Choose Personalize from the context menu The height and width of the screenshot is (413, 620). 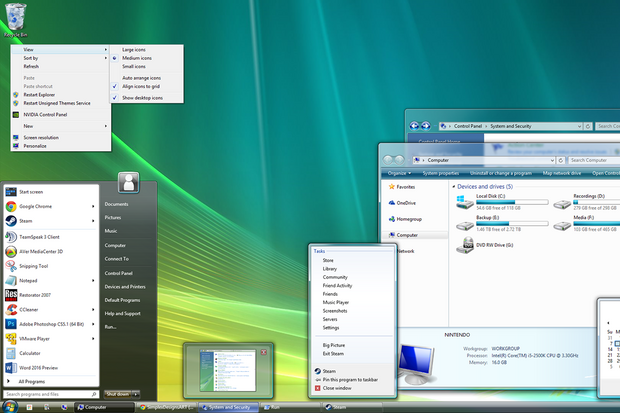point(35,146)
